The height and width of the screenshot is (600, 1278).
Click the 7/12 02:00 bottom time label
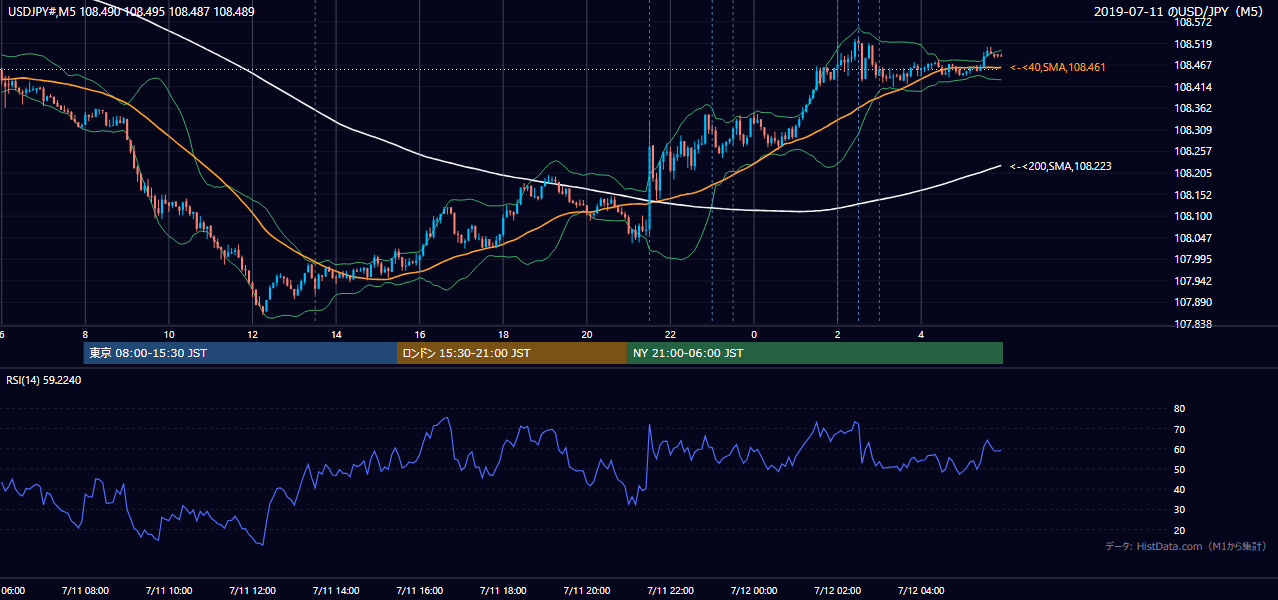837,590
